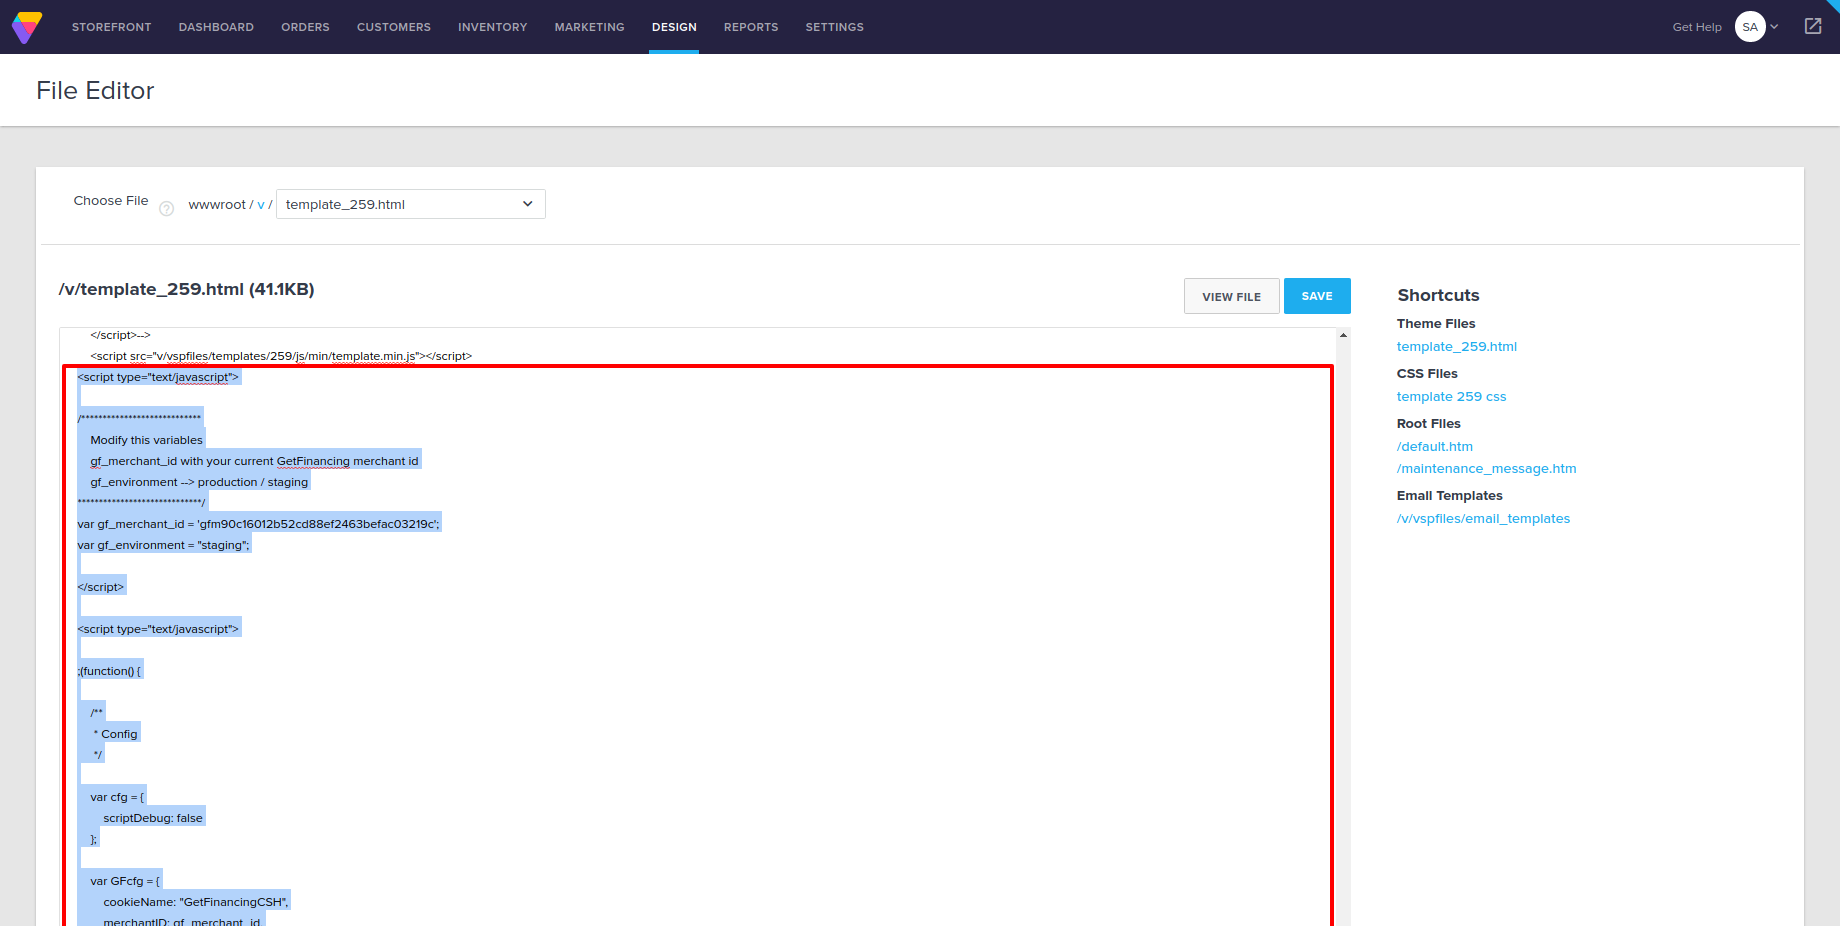Open the Settings menu
1840x926 pixels.
(835, 27)
